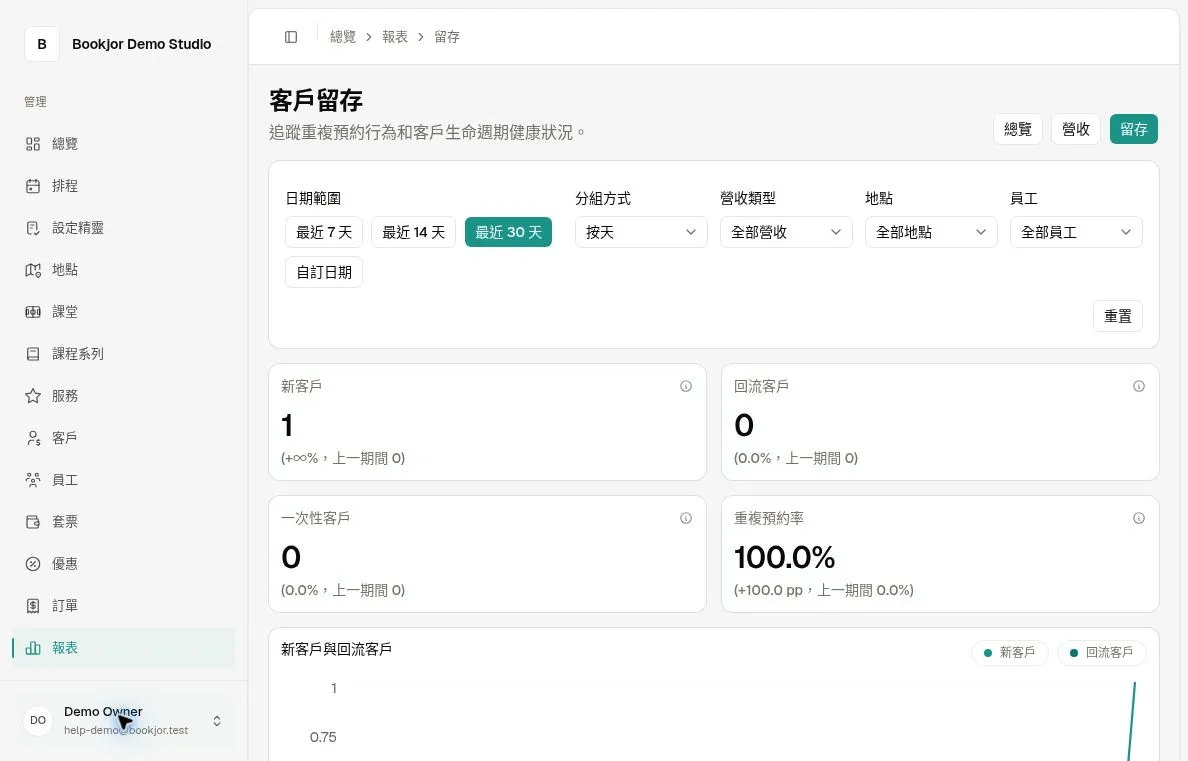Click the Bookjor Demo Studio title
Screen dimensions: 1188x761
[142, 44]
